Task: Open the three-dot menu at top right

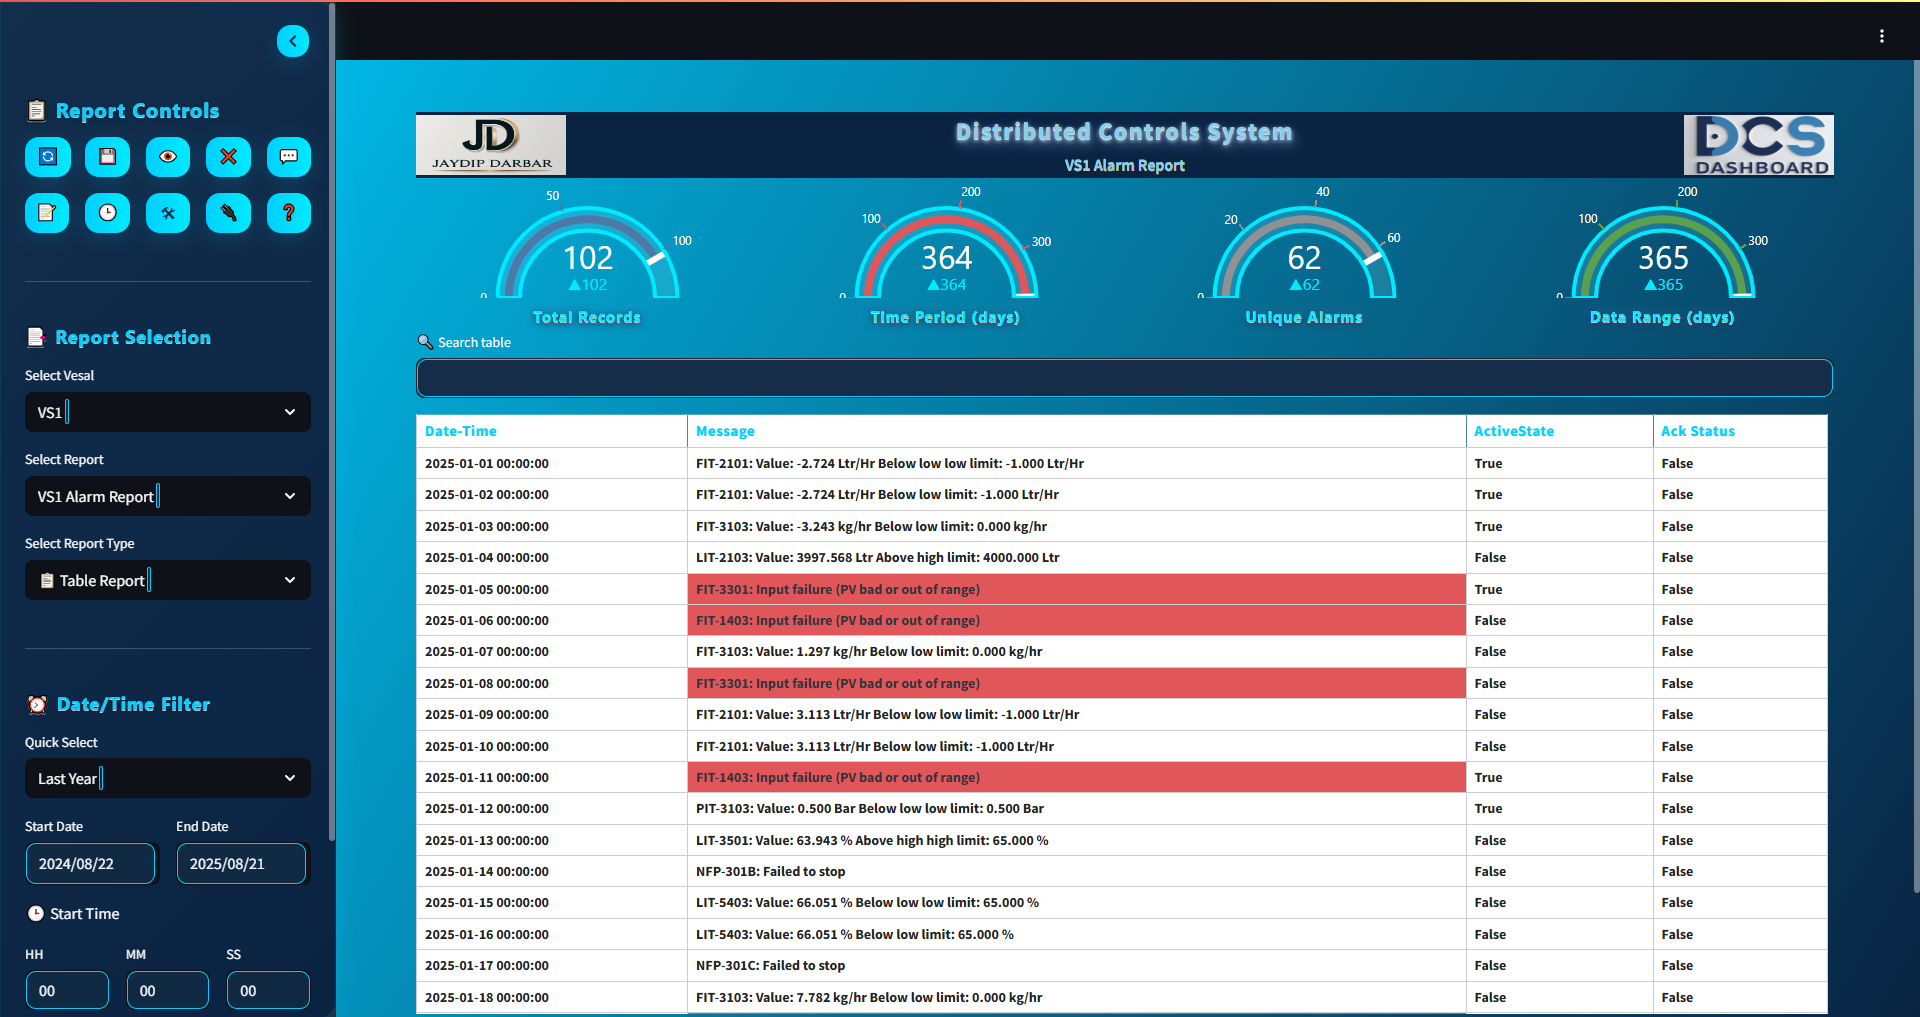Action: point(1881,36)
